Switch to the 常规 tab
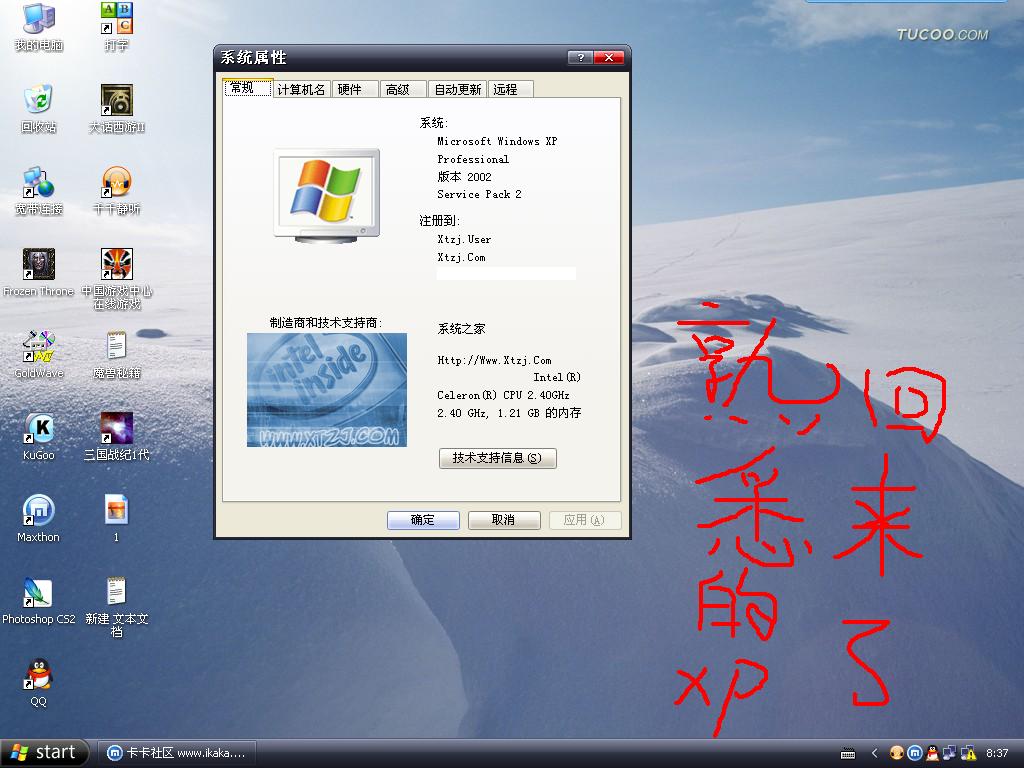The width and height of the screenshot is (1024, 768). [248, 88]
